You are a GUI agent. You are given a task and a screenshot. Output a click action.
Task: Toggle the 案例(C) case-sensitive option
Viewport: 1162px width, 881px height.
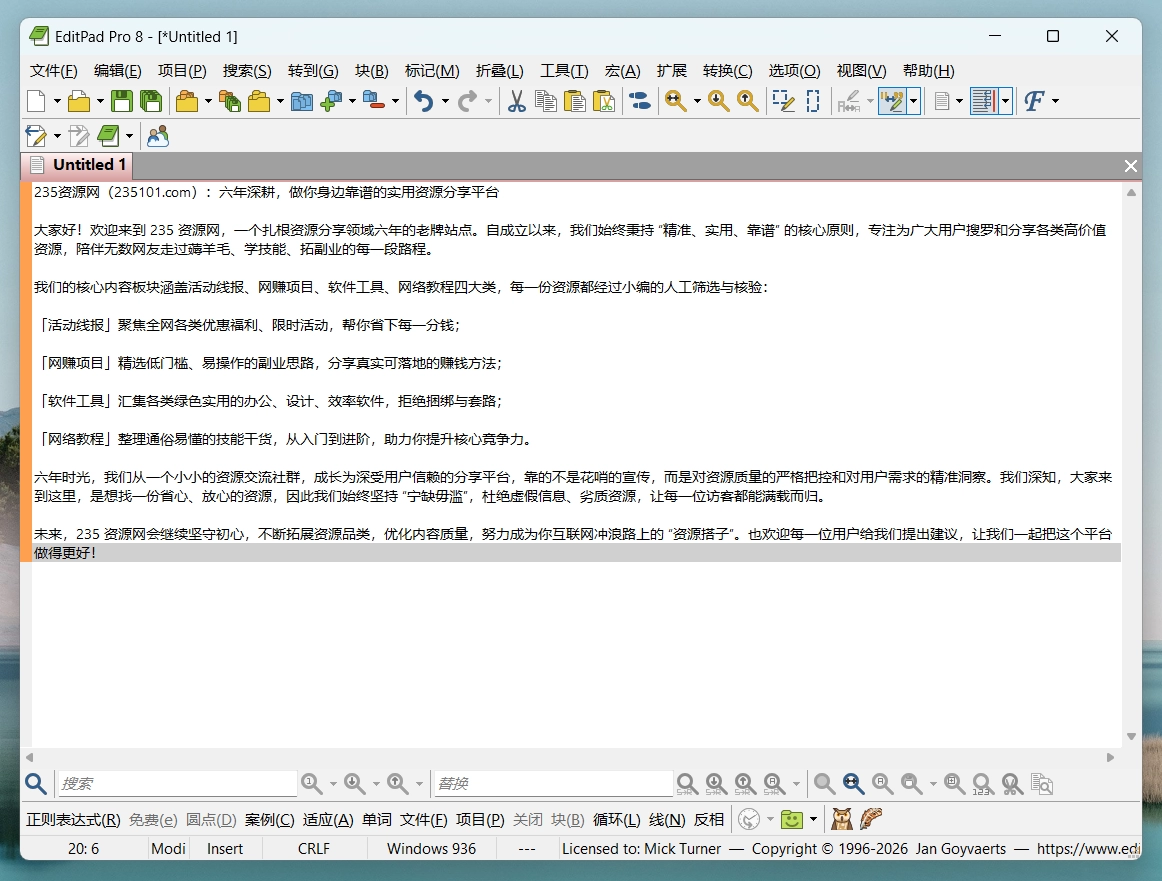(270, 820)
